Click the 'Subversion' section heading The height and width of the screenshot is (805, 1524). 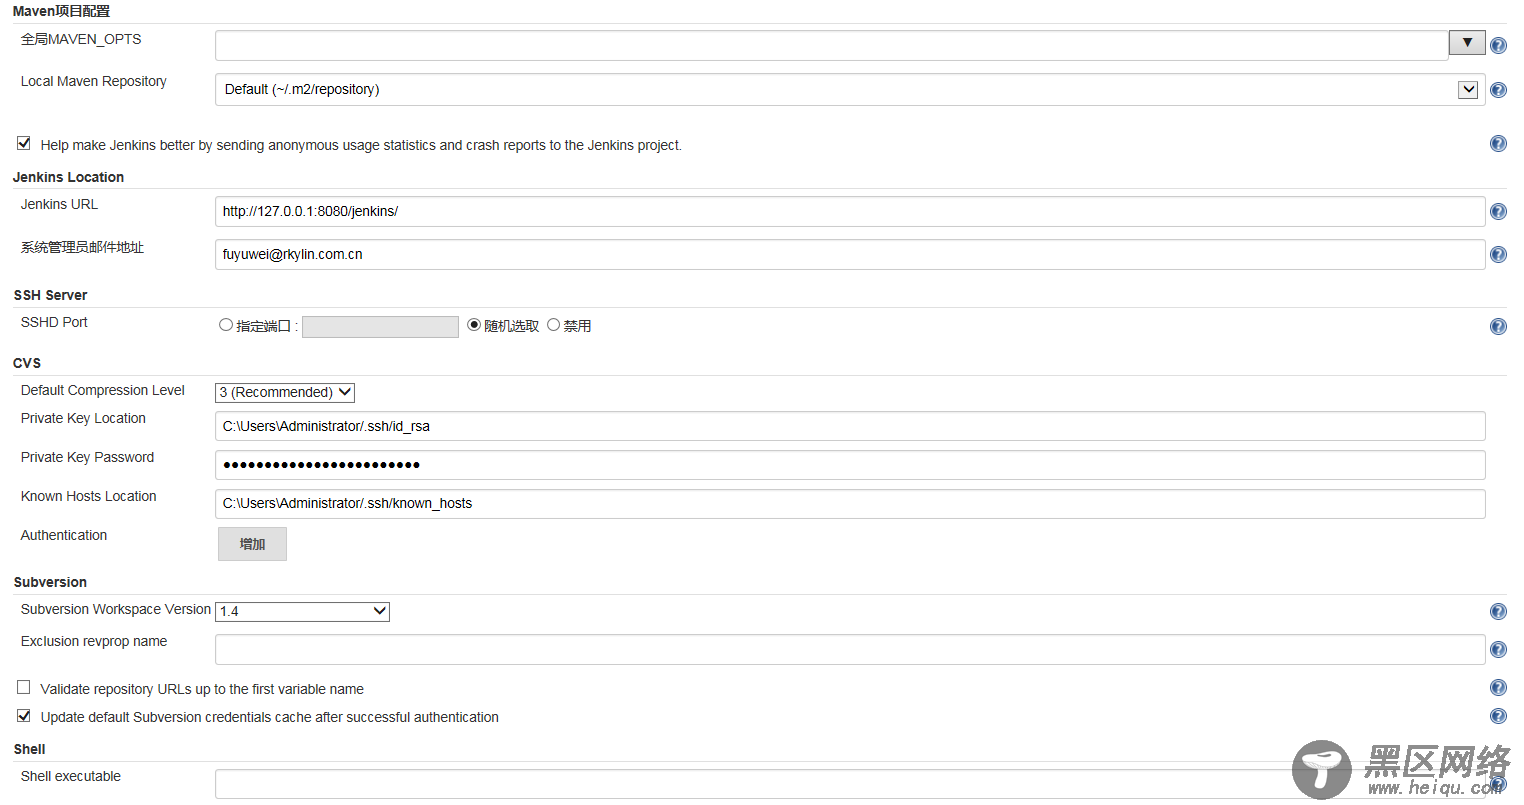(50, 582)
